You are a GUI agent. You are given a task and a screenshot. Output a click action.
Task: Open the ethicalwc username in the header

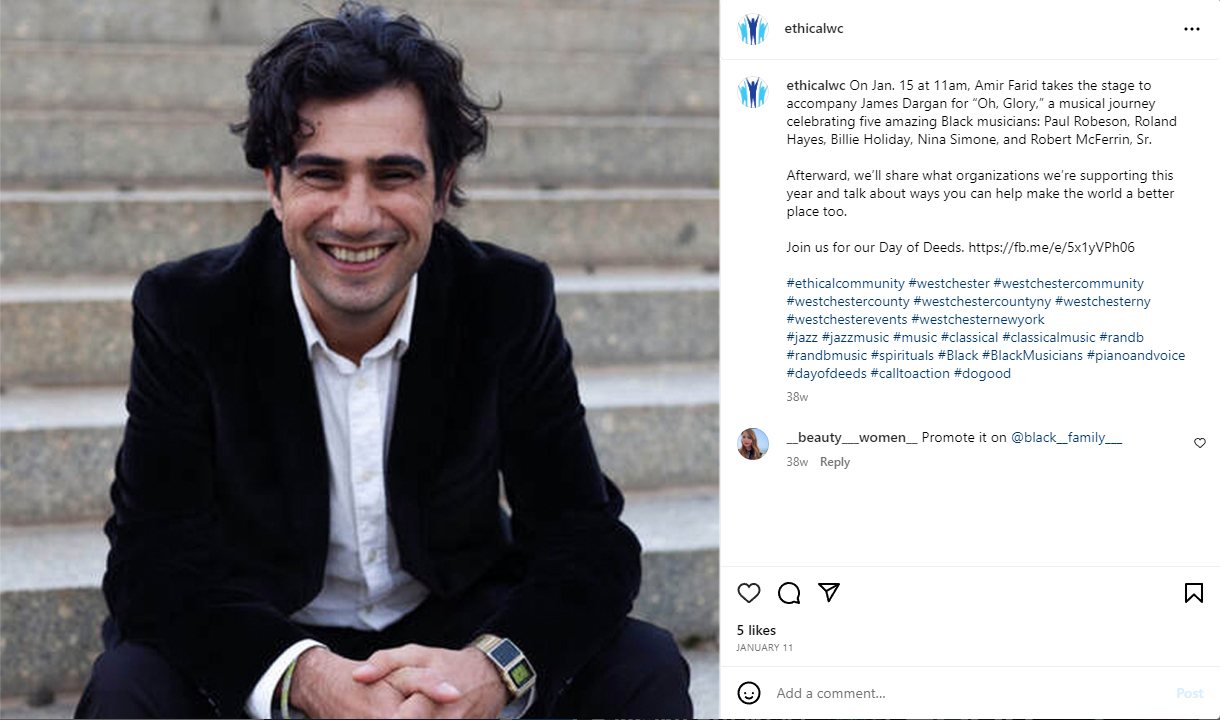click(813, 29)
